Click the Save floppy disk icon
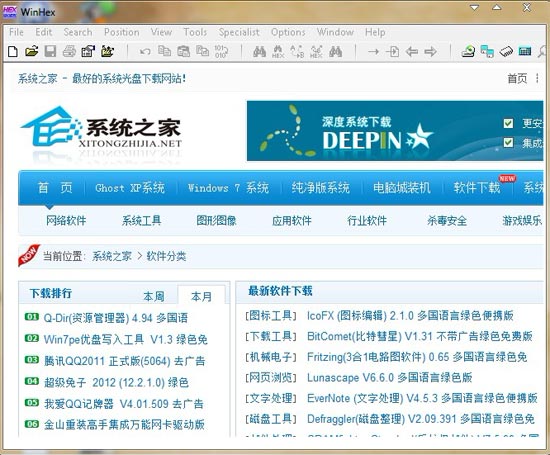This screenshot has height=455, width=550. point(50,52)
